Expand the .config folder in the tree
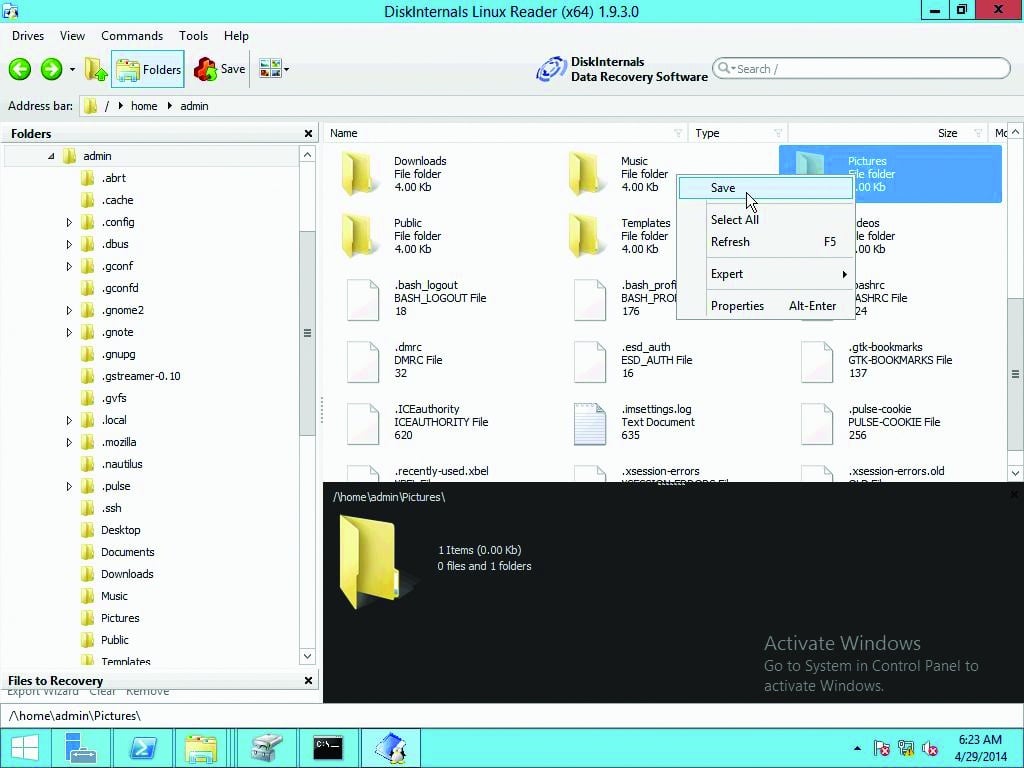This screenshot has width=1024, height=768. [69, 222]
